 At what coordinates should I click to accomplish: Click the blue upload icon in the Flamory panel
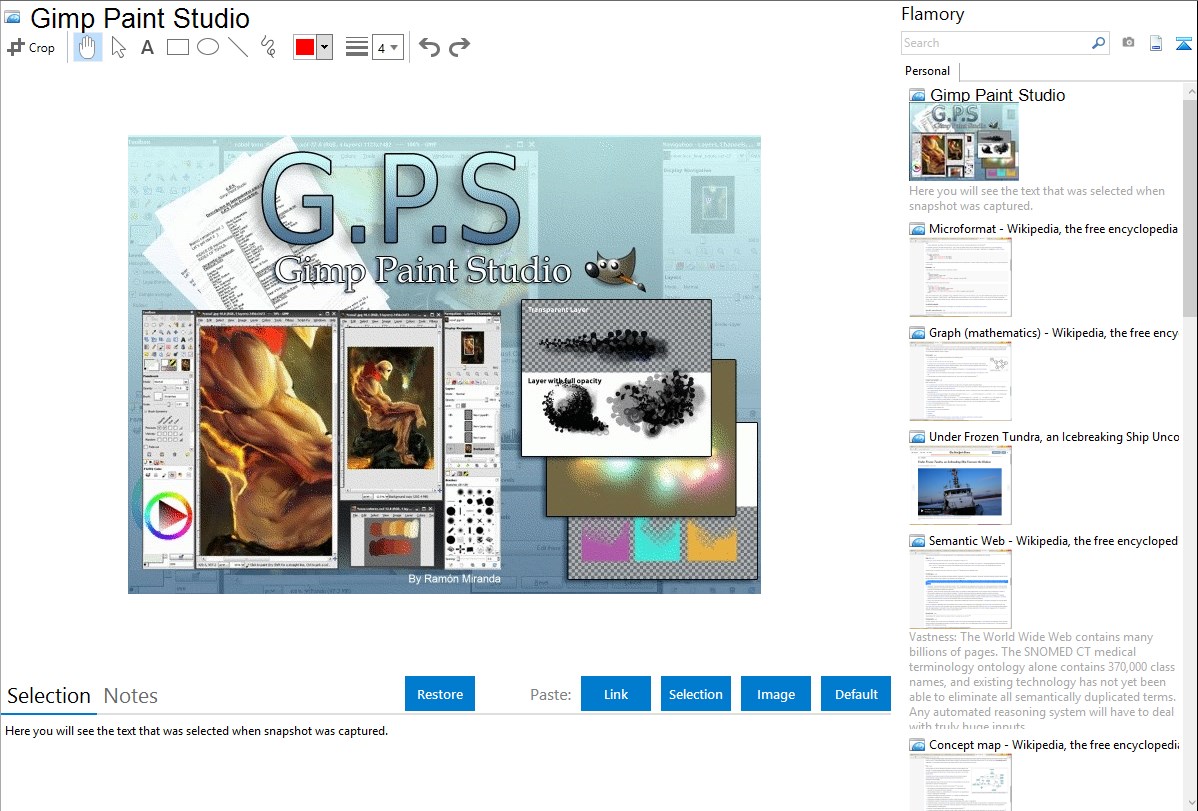coord(1183,43)
